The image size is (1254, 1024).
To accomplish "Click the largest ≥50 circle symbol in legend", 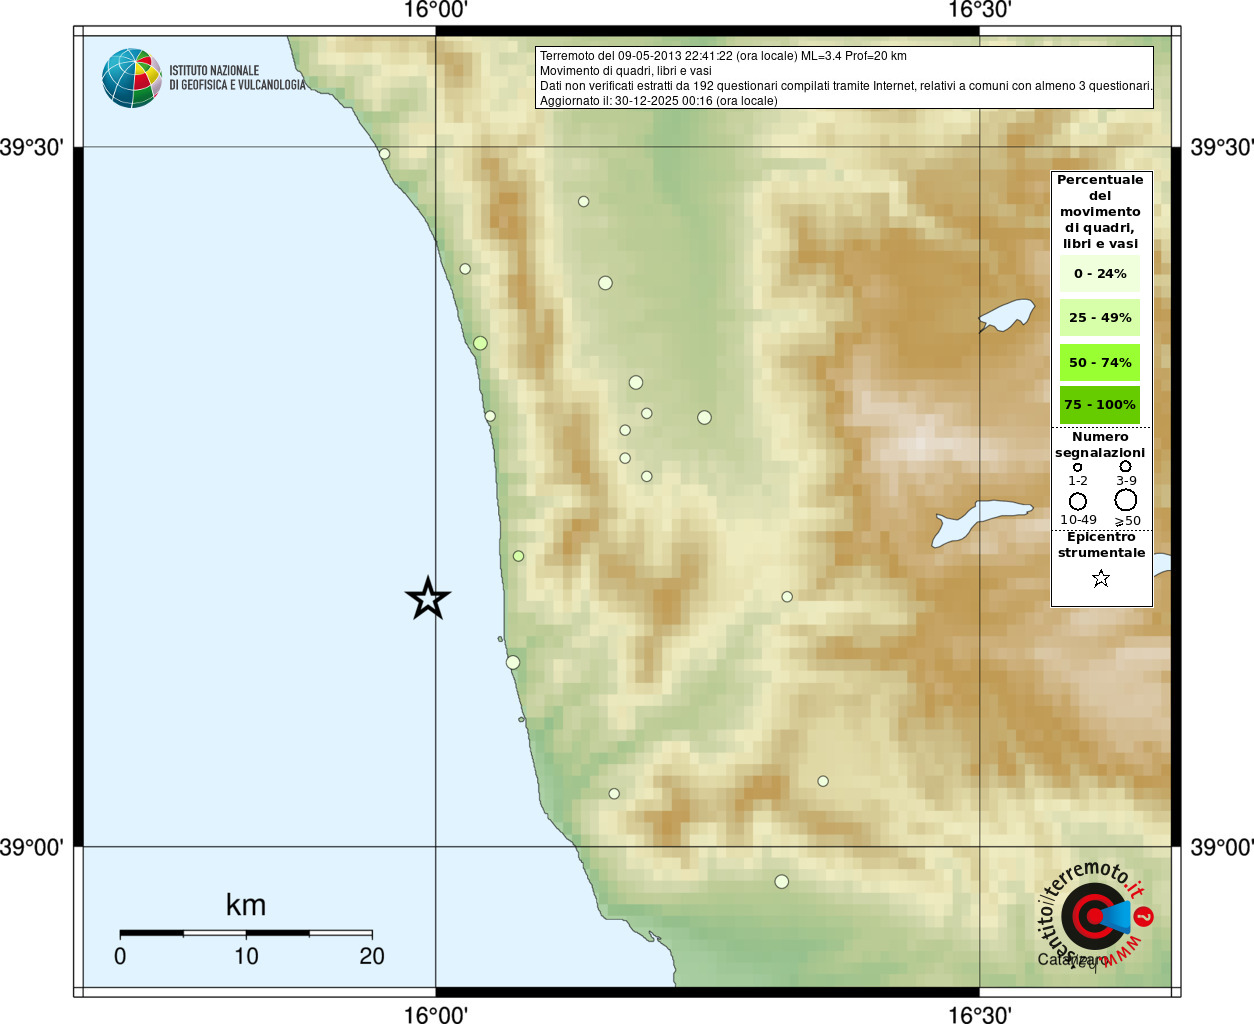I will click(1126, 500).
